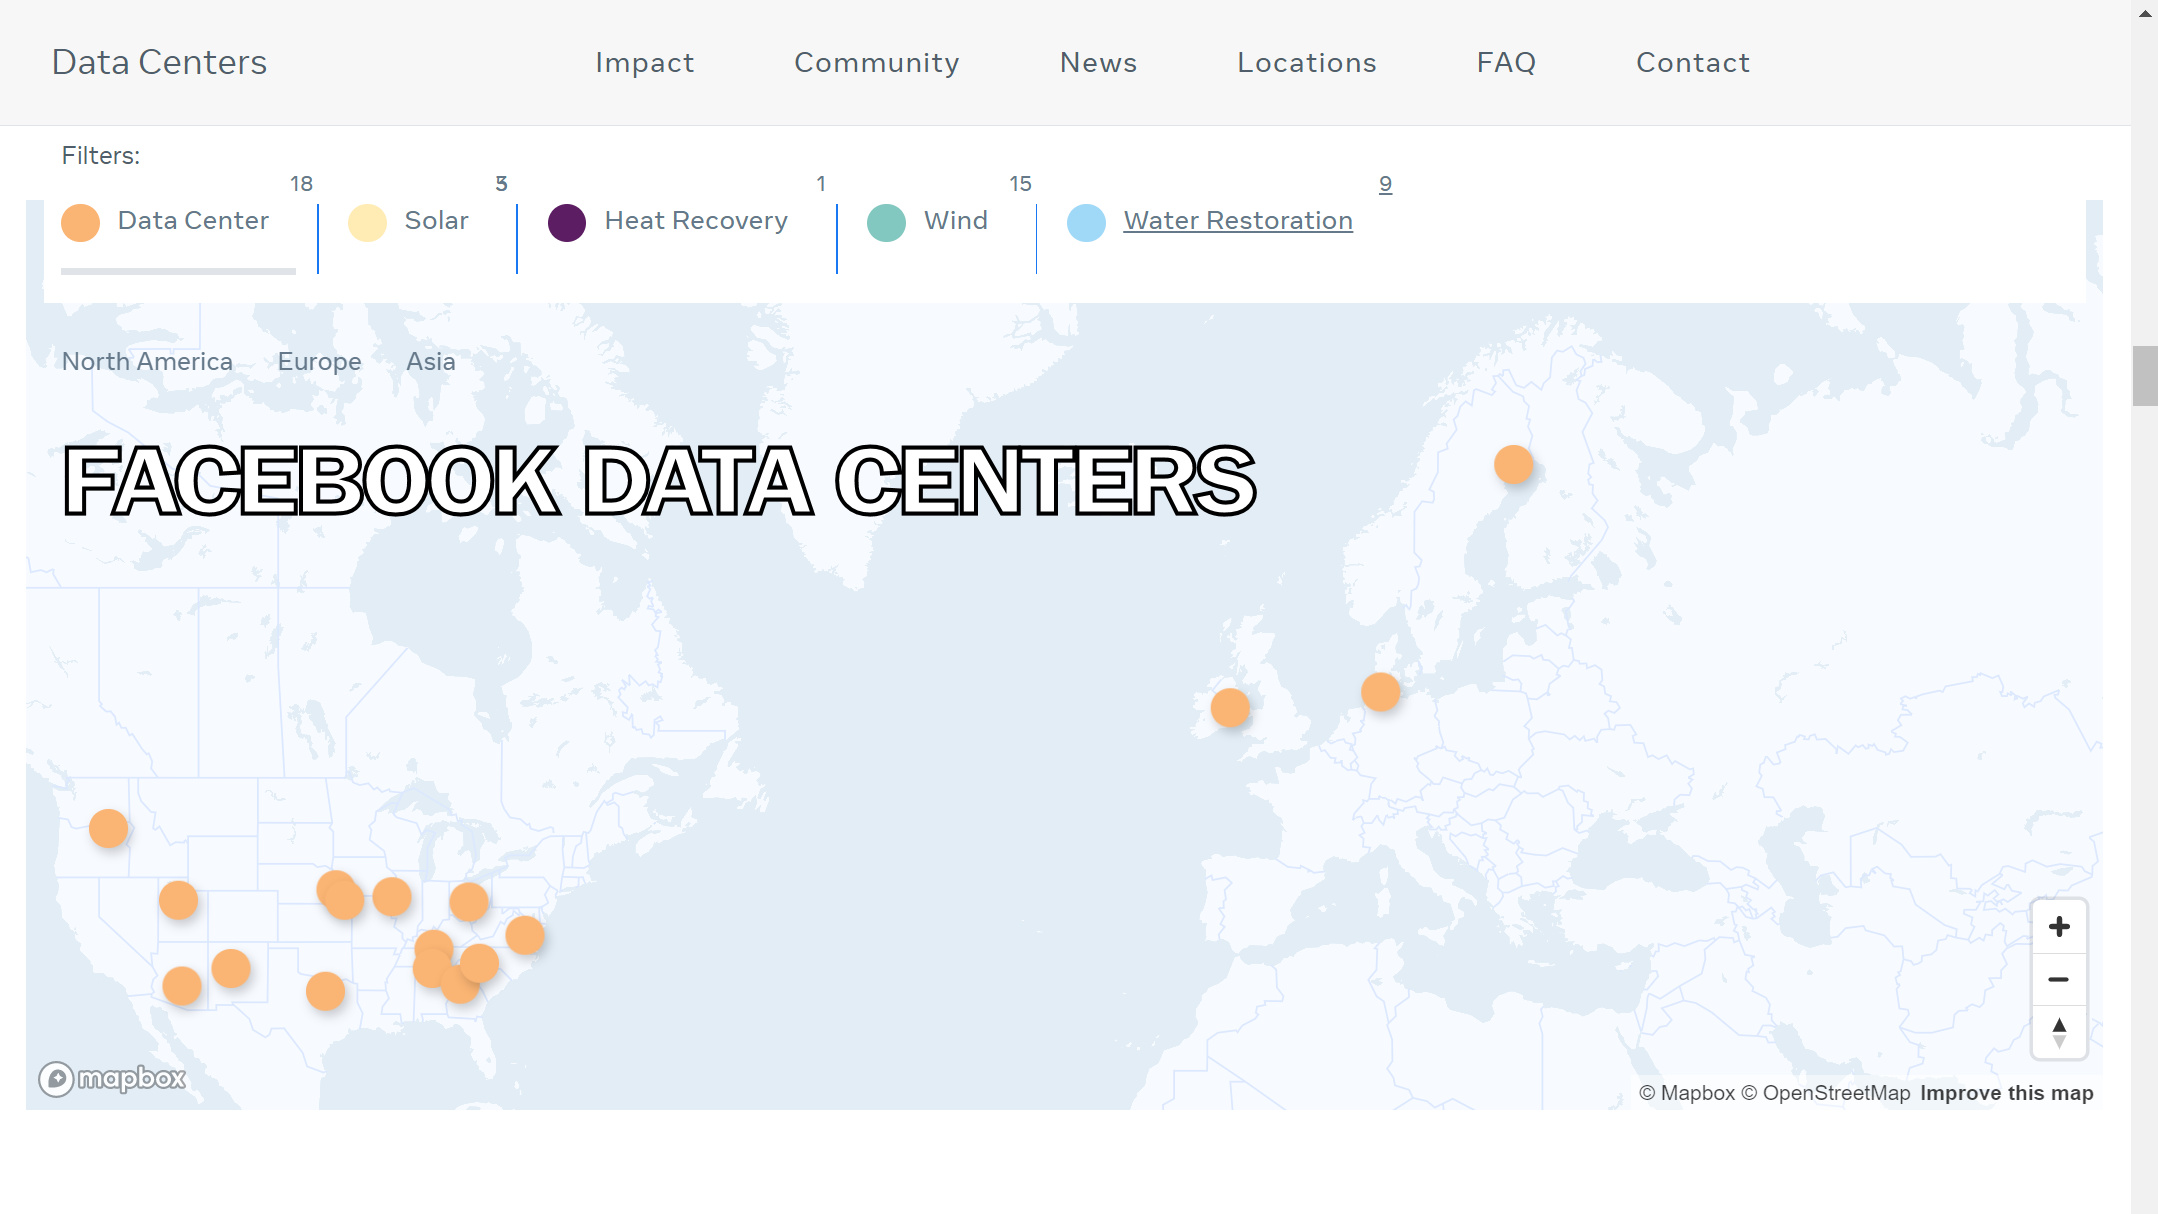Image resolution: width=2158 pixels, height=1214 pixels.
Task: Select the Europe region tab
Action: 319,362
